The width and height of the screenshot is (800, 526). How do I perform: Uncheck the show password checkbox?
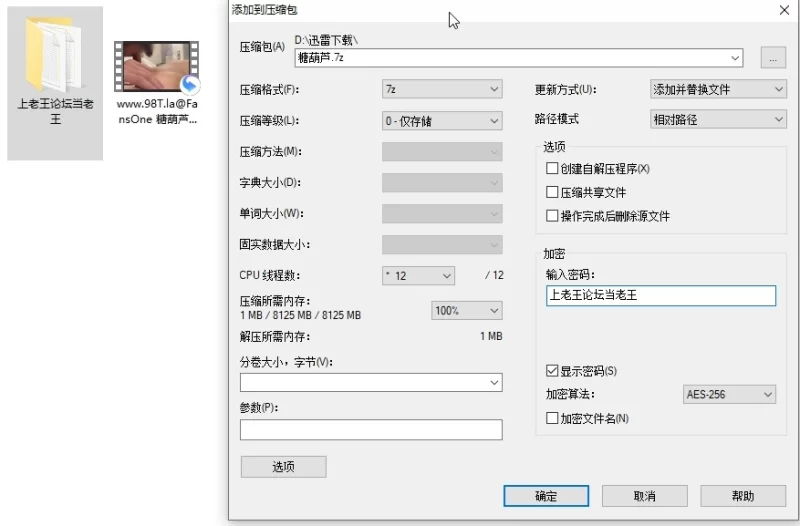tap(552, 372)
